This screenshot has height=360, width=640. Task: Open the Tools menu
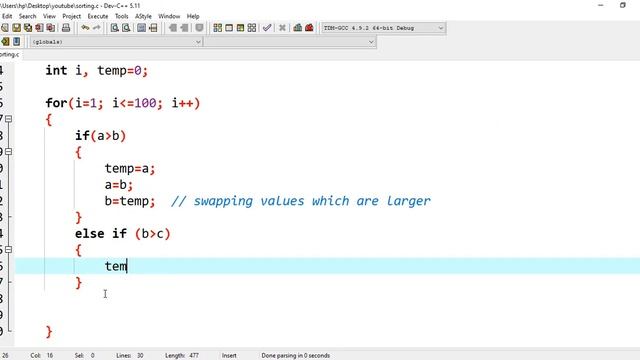tap(122, 16)
